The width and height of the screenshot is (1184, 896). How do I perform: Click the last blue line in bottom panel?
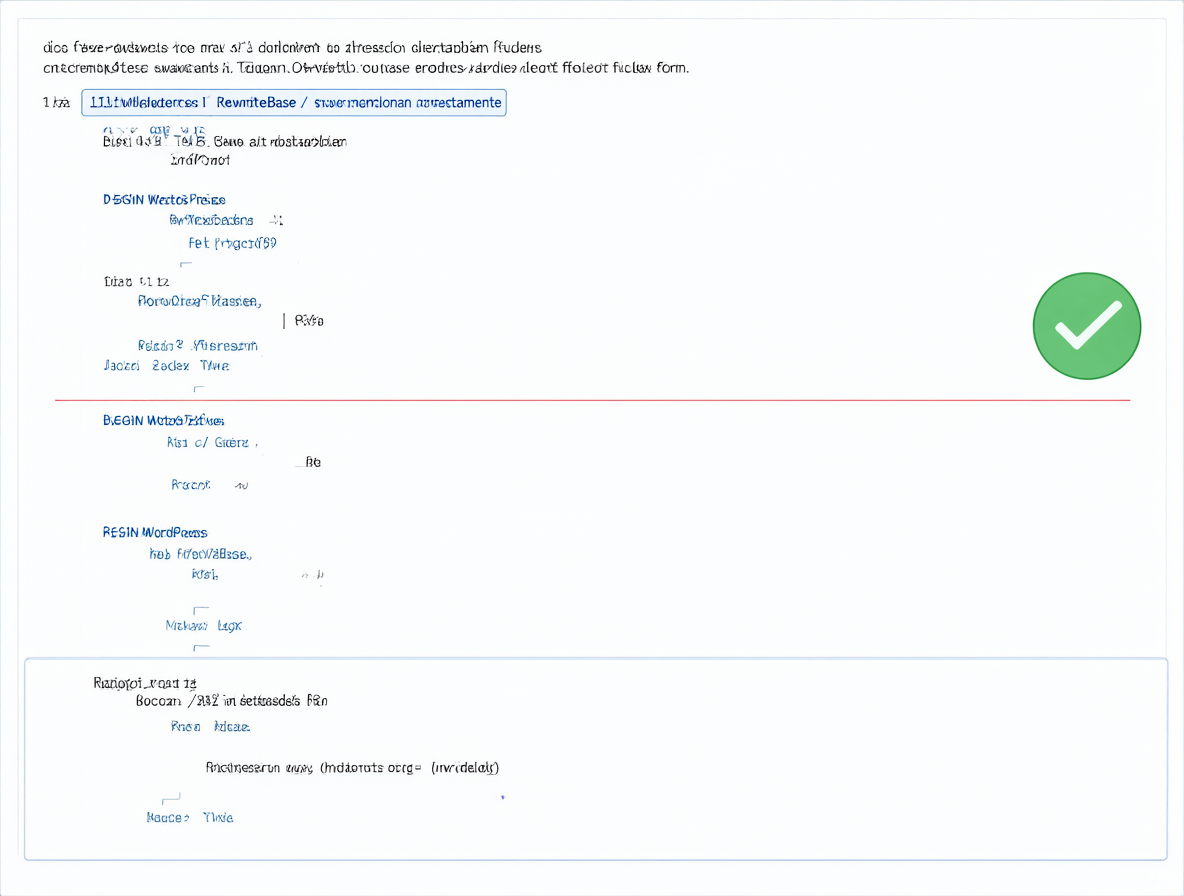[190, 817]
